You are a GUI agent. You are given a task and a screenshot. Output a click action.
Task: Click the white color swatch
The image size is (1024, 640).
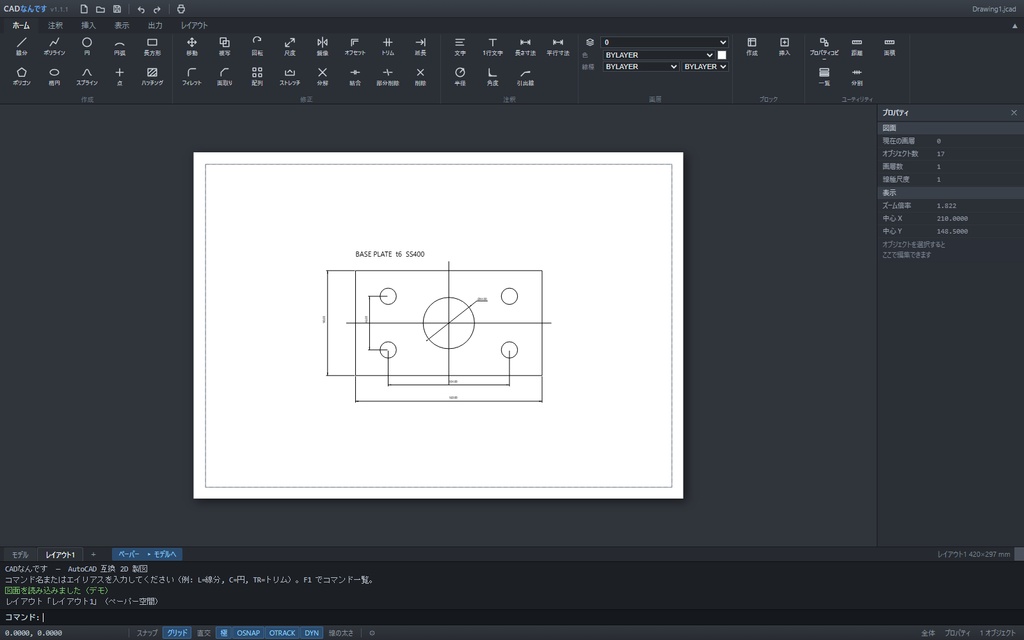722,55
